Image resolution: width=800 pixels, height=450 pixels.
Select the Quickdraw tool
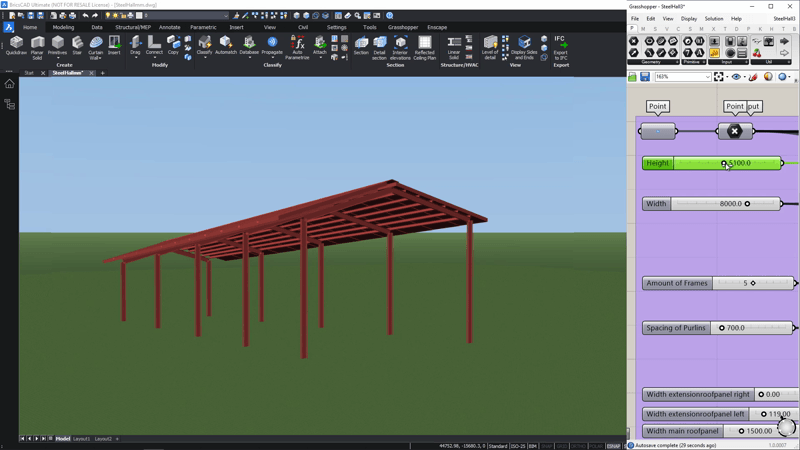pyautogui.click(x=16, y=45)
